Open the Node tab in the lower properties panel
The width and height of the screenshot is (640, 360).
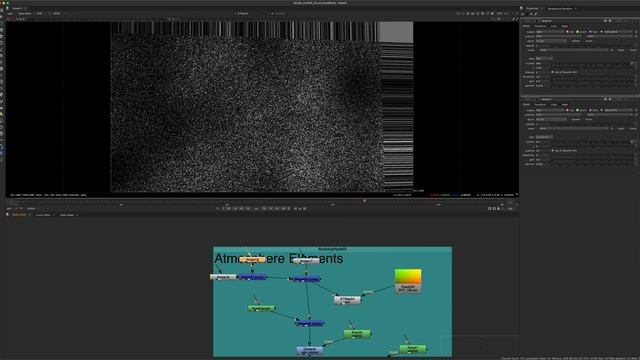pyautogui.click(x=564, y=104)
